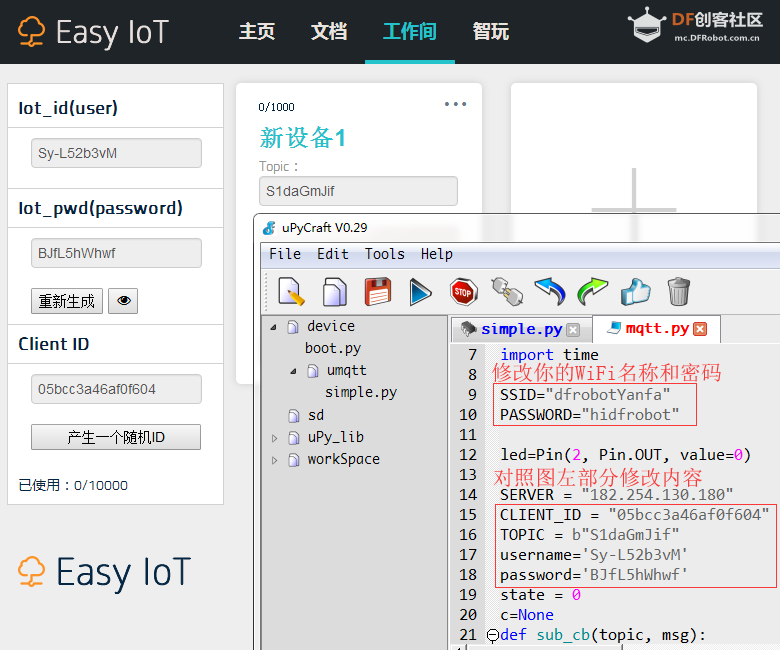Viewport: 780px width, 650px height.
Task: Open the DF创客社区 logo link
Action: tap(695, 25)
